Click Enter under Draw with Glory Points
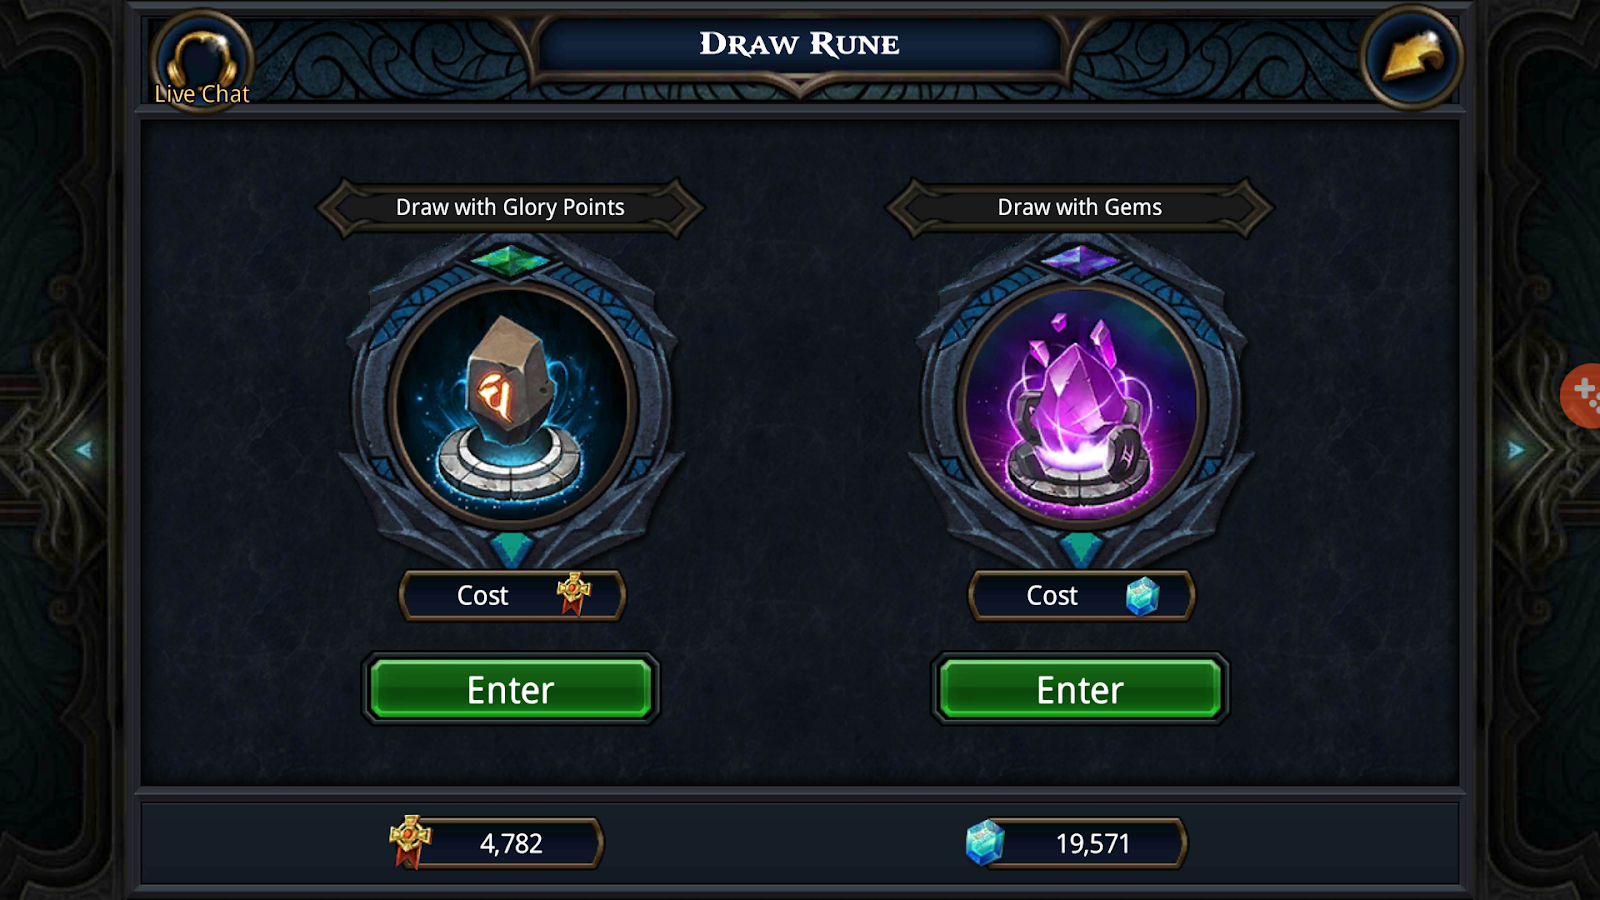 click(x=511, y=689)
